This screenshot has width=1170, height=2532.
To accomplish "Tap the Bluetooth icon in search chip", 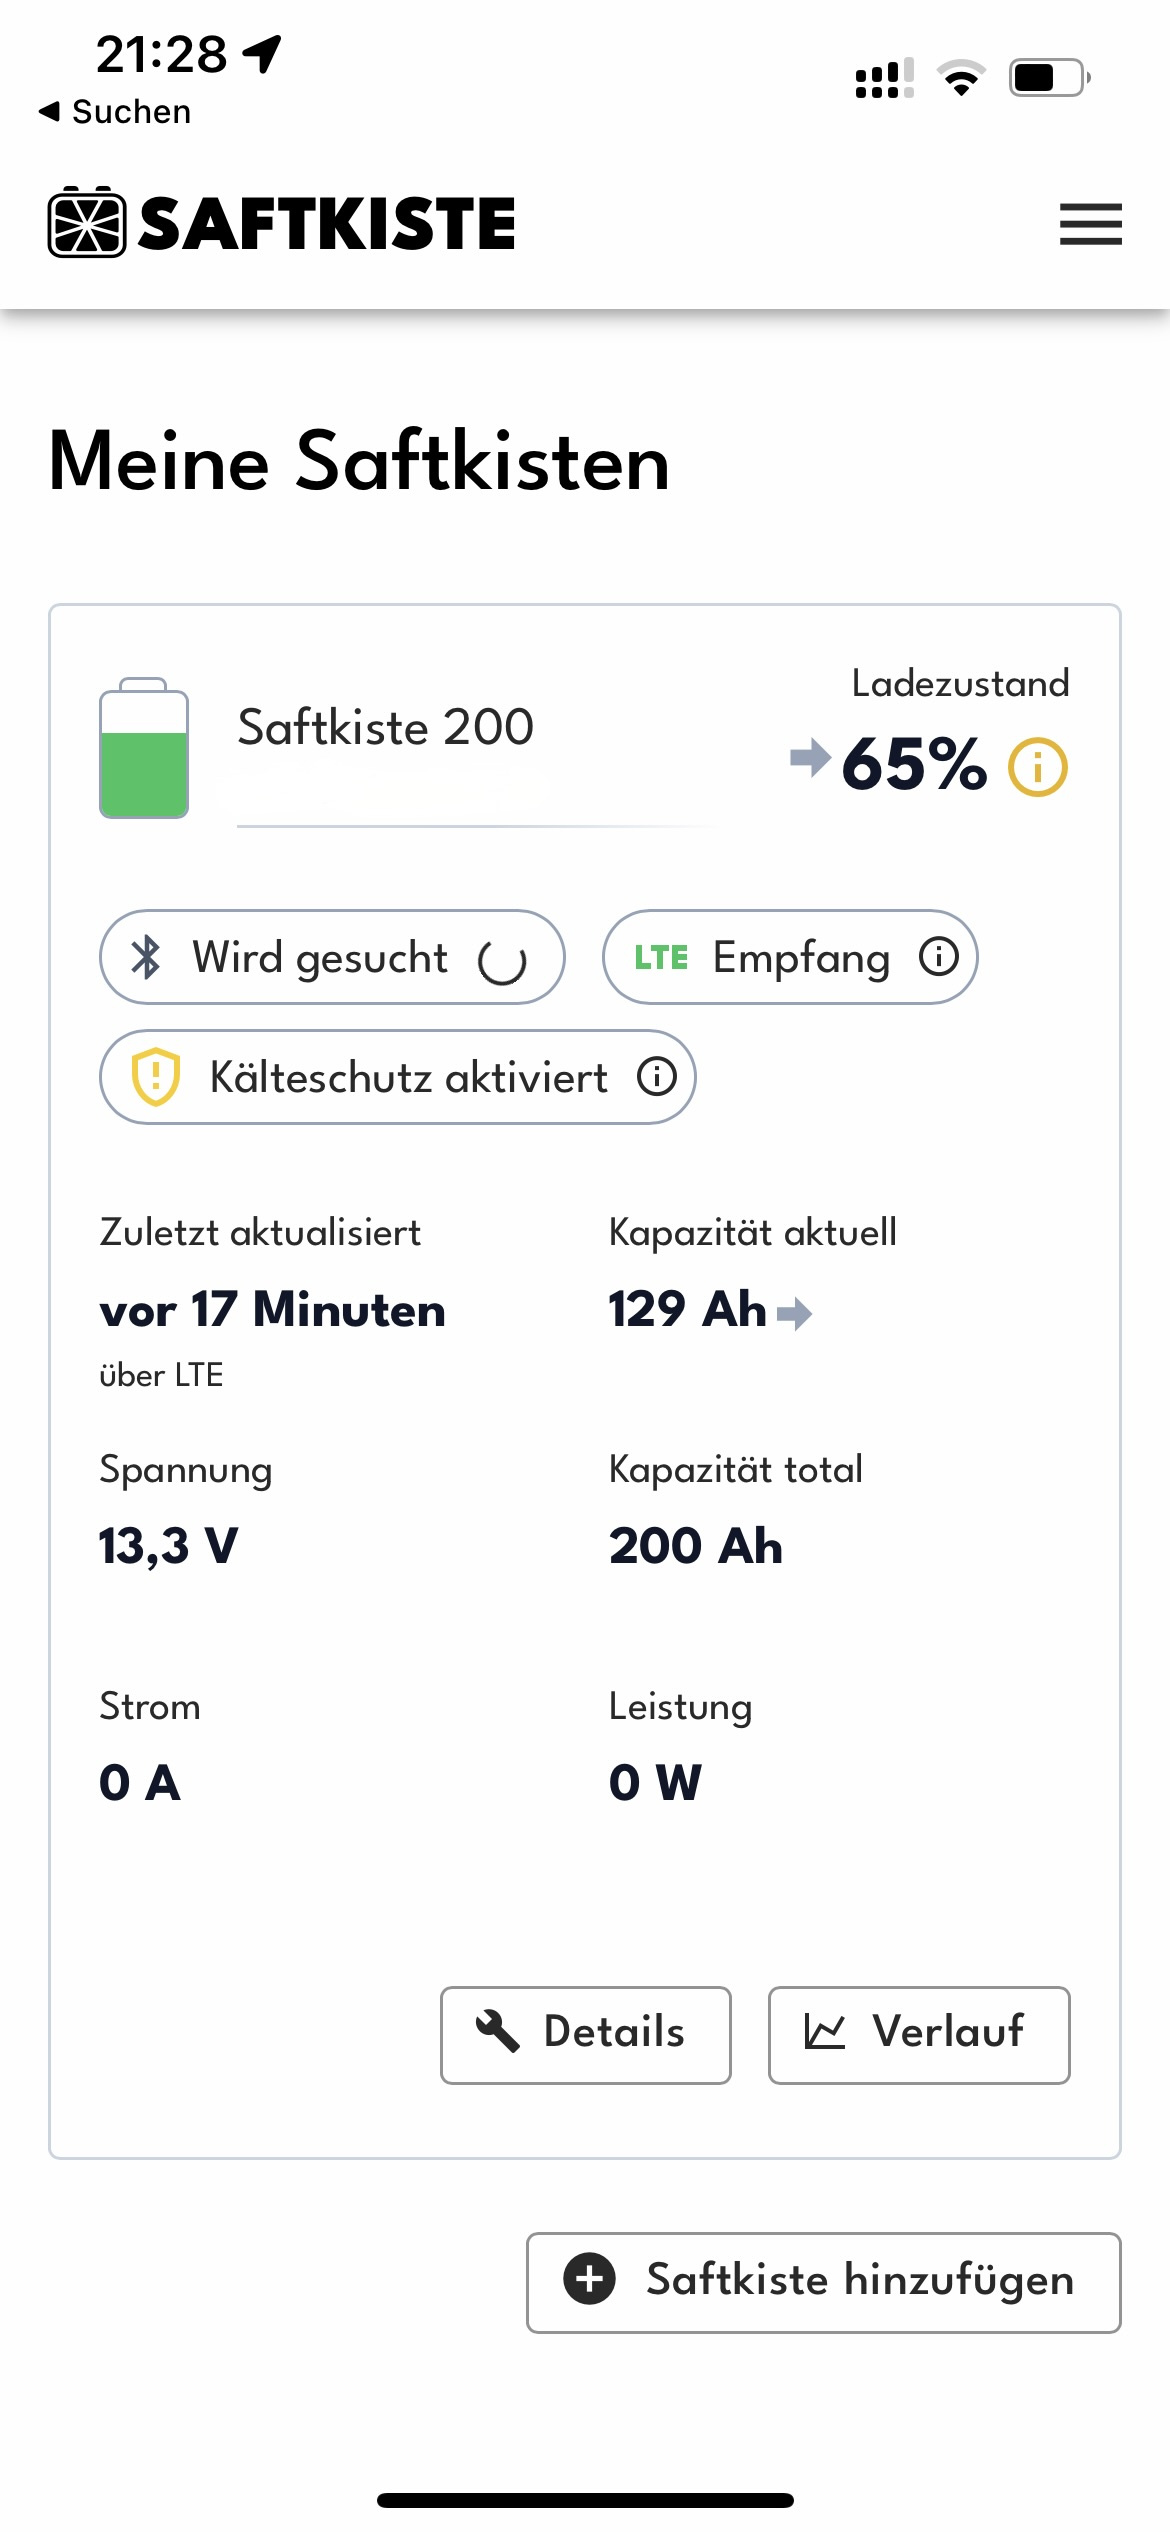I will point(146,957).
